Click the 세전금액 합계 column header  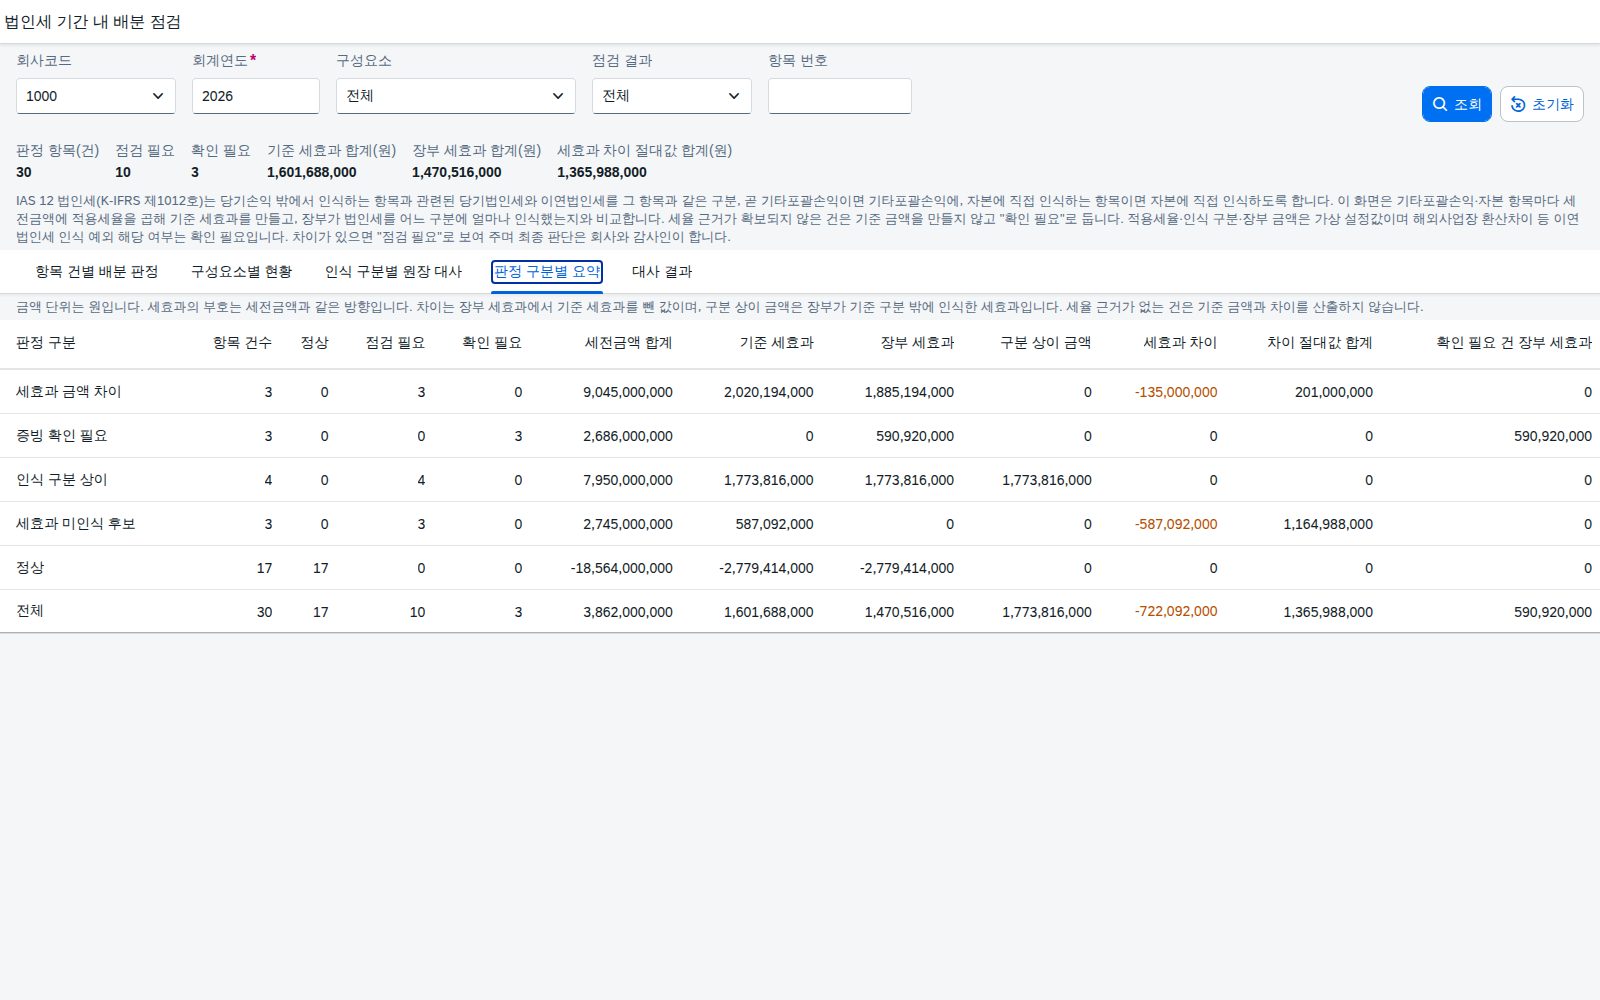(x=628, y=343)
